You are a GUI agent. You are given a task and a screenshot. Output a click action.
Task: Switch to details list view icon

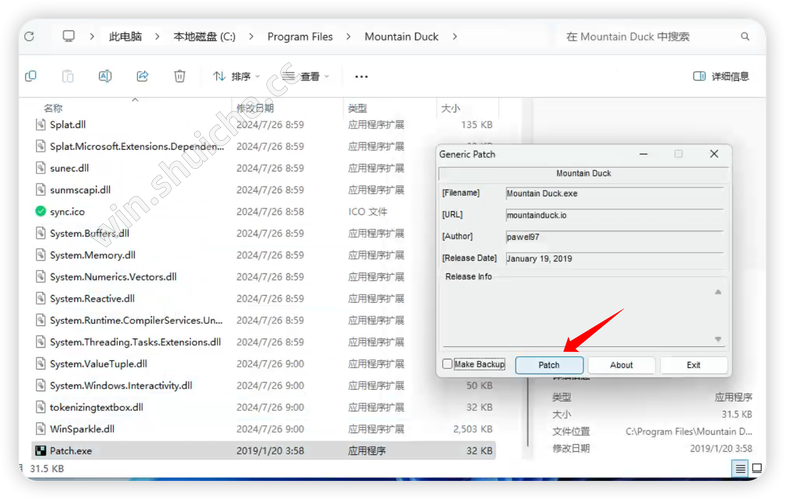[741, 468]
